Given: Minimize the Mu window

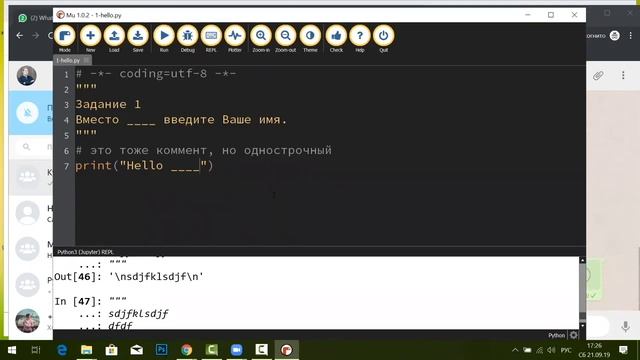Looking at the screenshot, I should pos(527,15).
